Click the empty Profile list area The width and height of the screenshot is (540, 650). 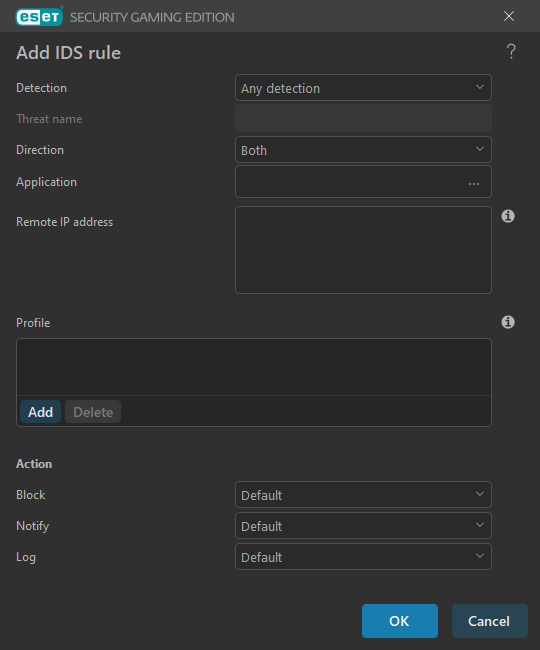[254, 367]
